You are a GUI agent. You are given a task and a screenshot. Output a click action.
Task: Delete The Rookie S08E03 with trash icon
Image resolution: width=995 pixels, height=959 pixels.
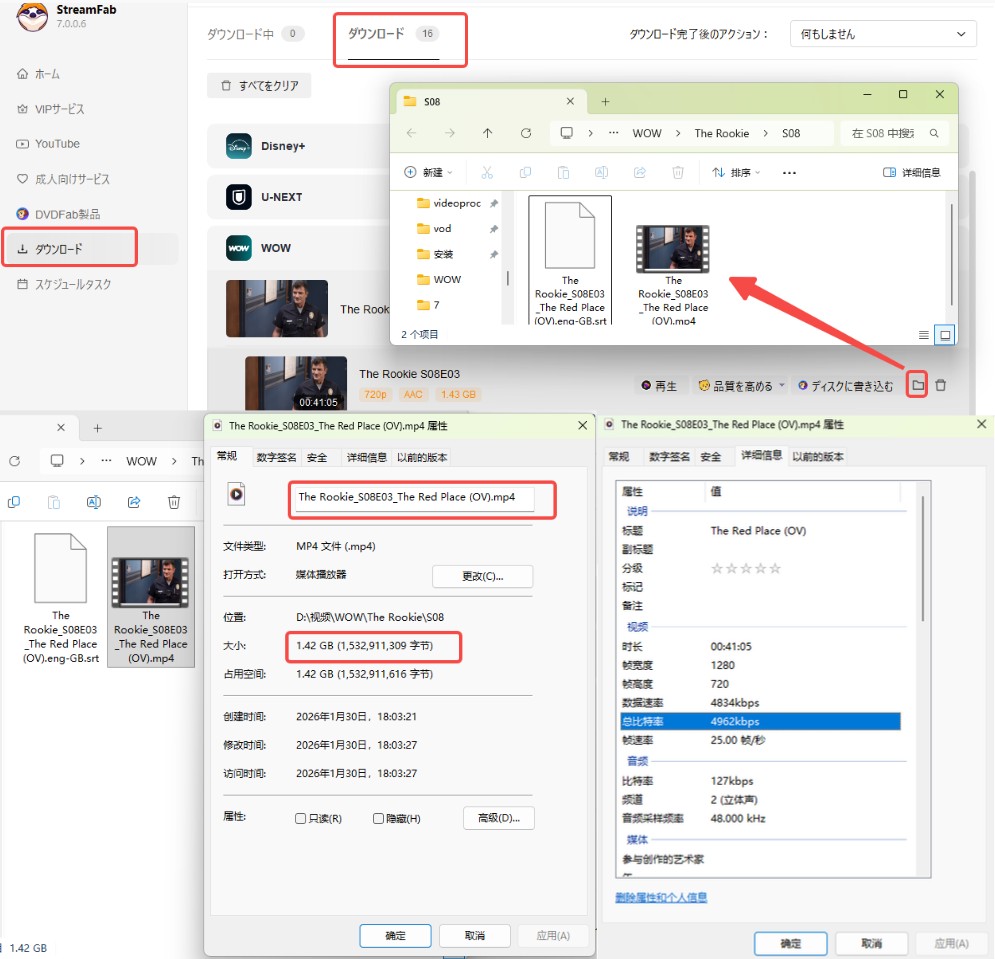pos(940,385)
